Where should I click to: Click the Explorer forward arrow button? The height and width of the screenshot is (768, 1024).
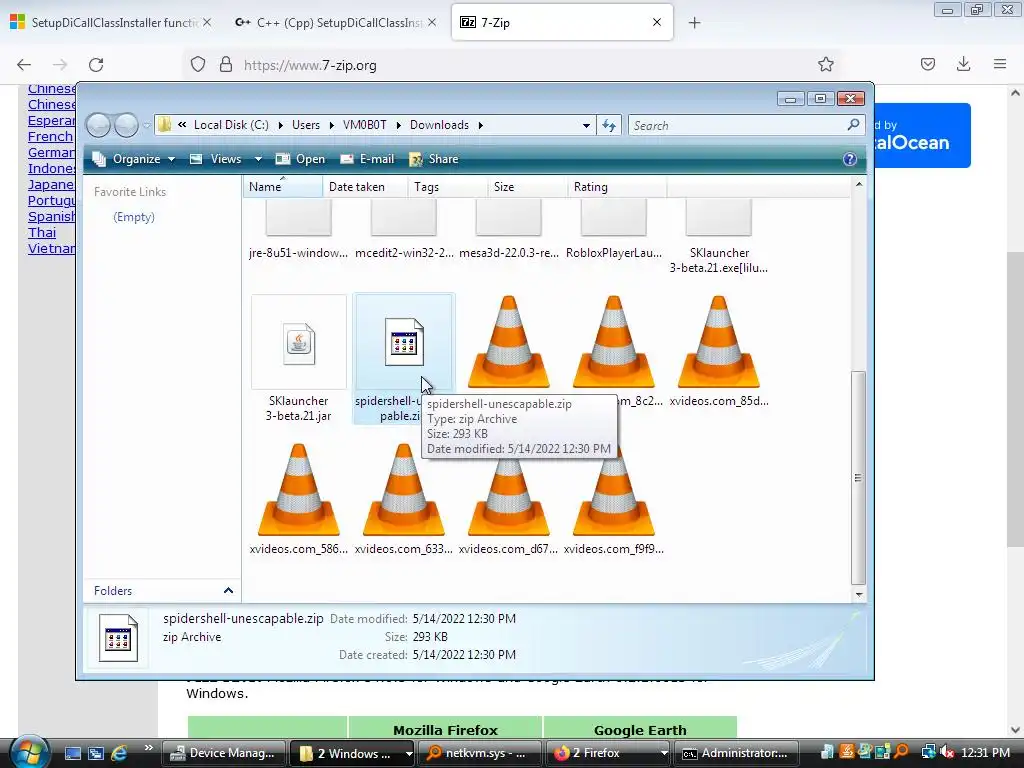pos(126,125)
